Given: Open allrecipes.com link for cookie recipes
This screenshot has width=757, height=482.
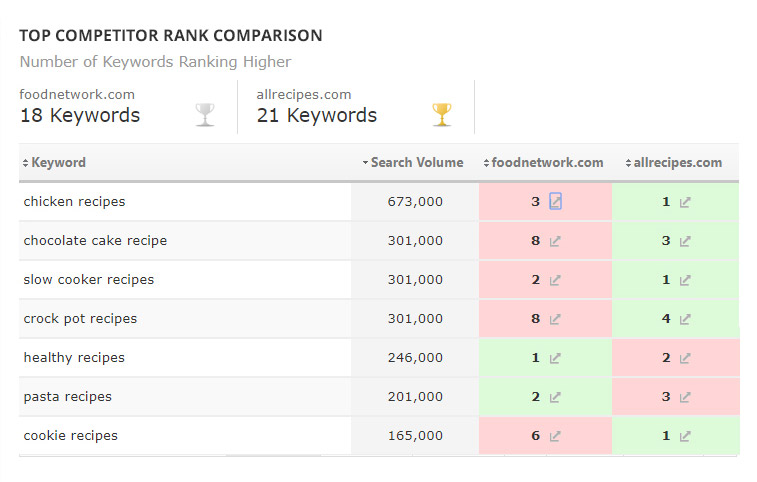Looking at the screenshot, I should 685,436.
